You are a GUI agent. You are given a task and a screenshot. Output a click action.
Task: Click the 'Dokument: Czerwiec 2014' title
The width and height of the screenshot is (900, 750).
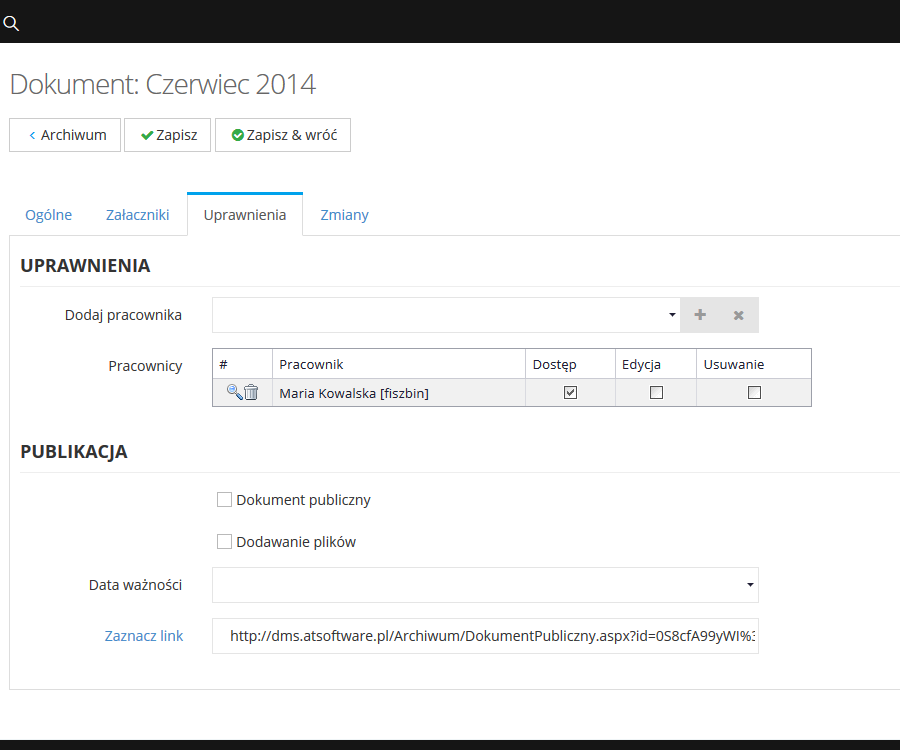pyautogui.click(x=162, y=84)
